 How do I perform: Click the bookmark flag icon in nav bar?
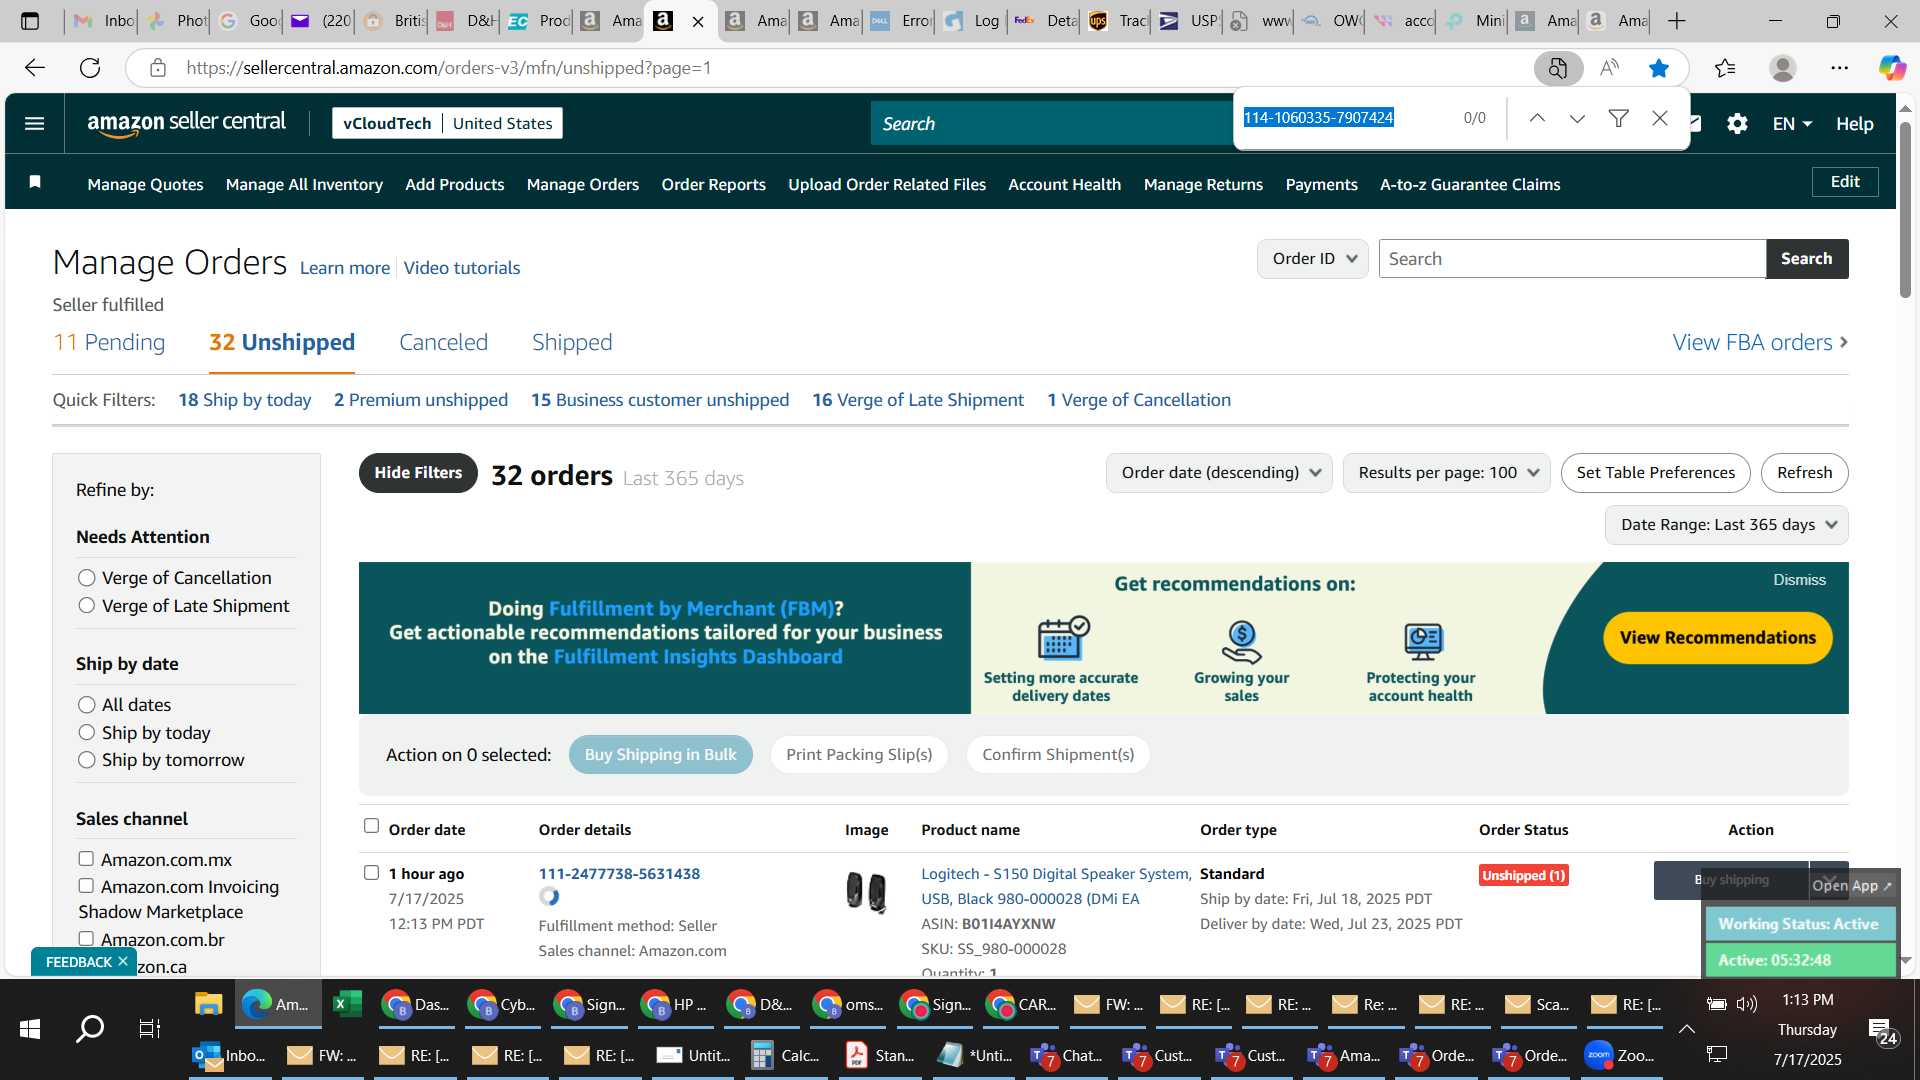[x=35, y=182]
